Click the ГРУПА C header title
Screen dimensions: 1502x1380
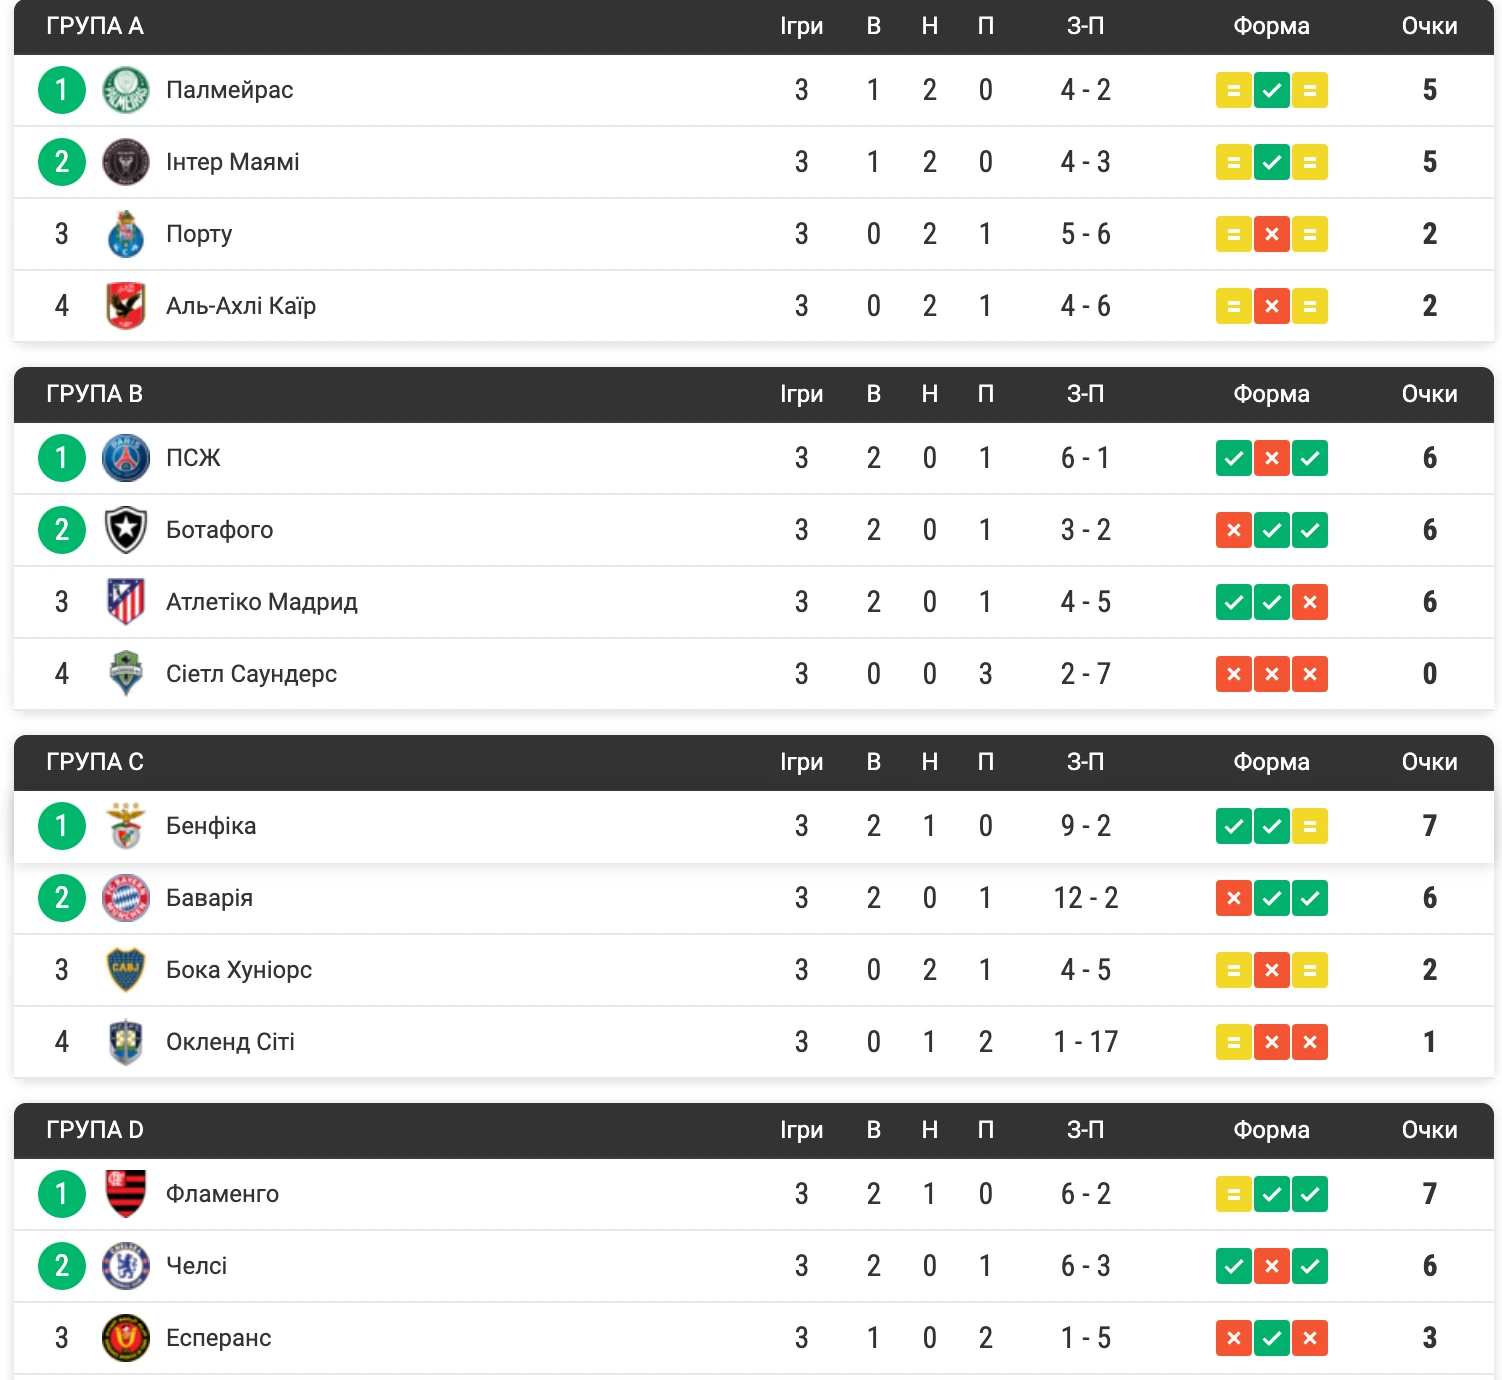click(95, 762)
